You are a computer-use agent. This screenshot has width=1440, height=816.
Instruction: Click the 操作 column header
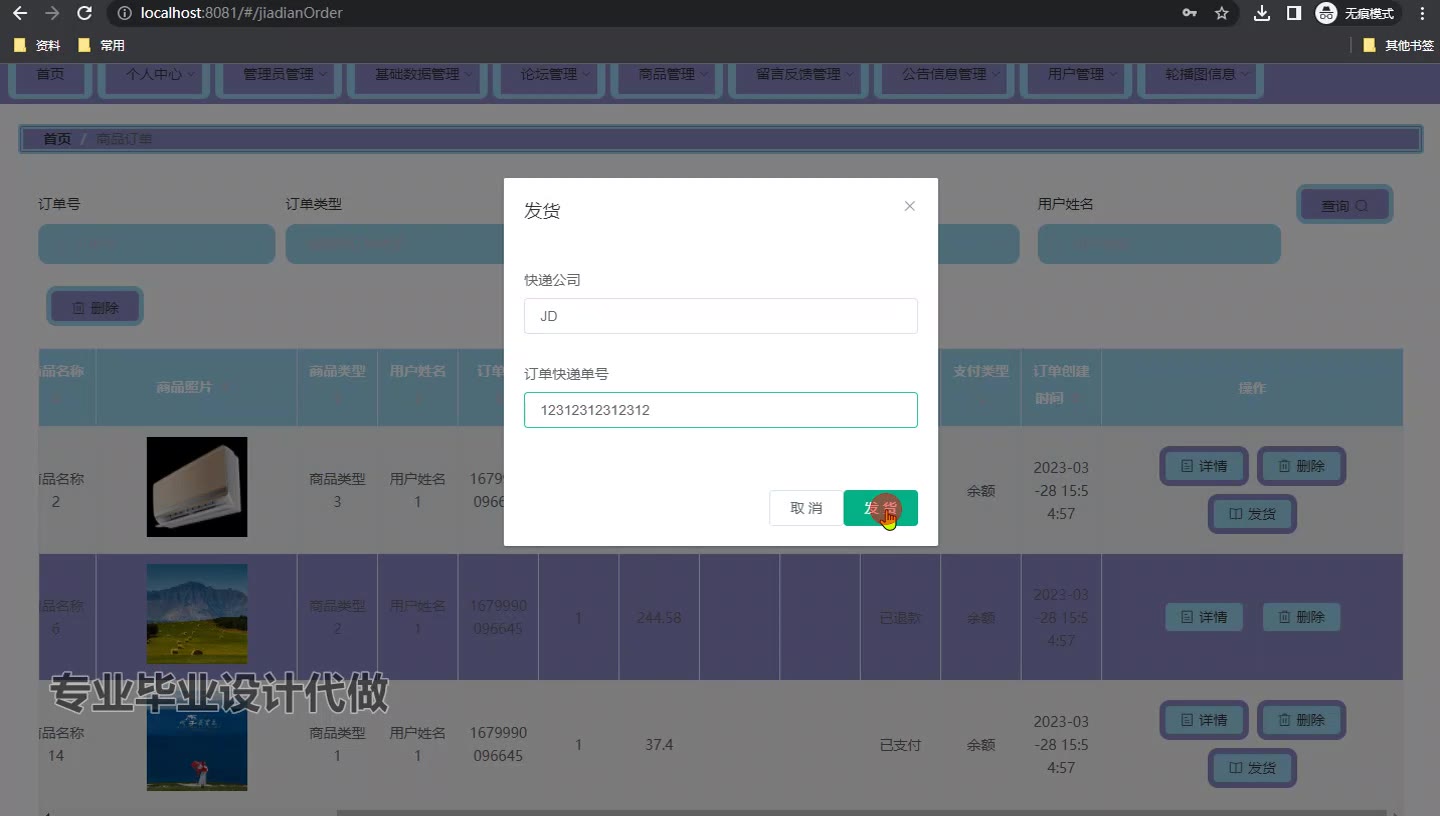pos(1252,387)
